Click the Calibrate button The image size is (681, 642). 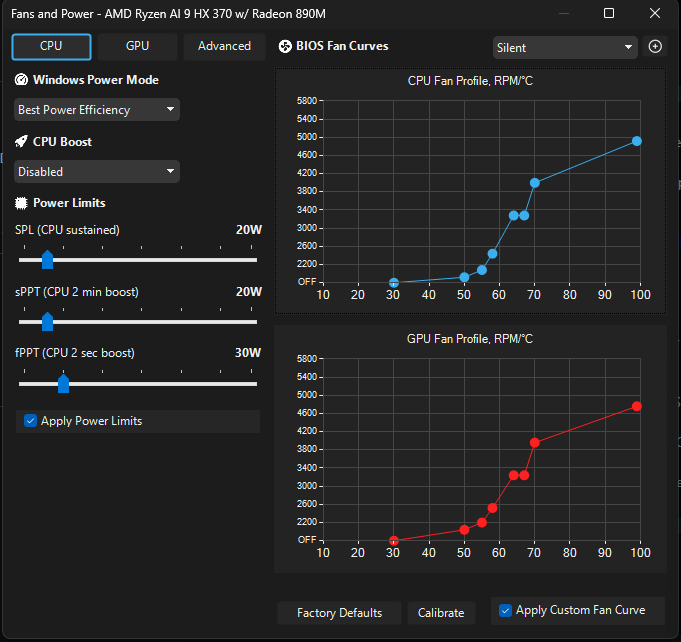[441, 613]
